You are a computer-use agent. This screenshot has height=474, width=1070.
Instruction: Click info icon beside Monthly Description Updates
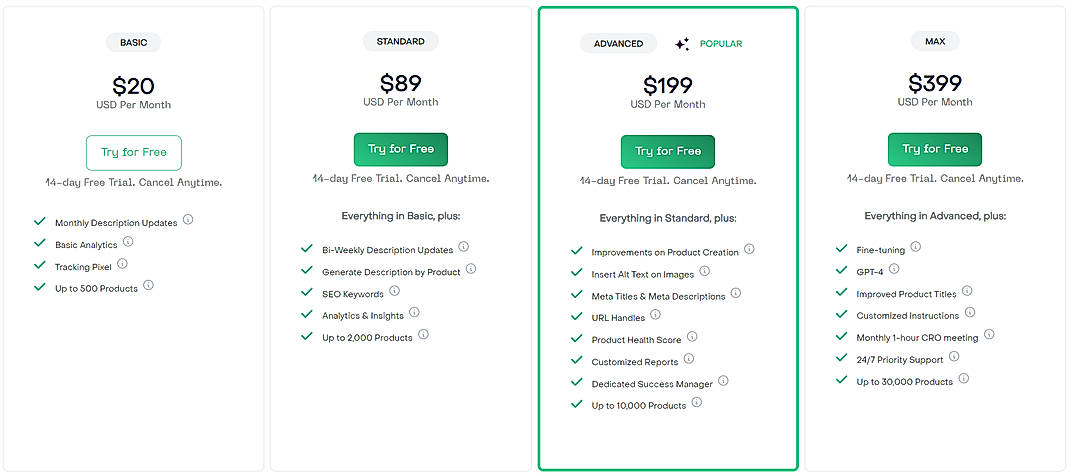click(187, 221)
